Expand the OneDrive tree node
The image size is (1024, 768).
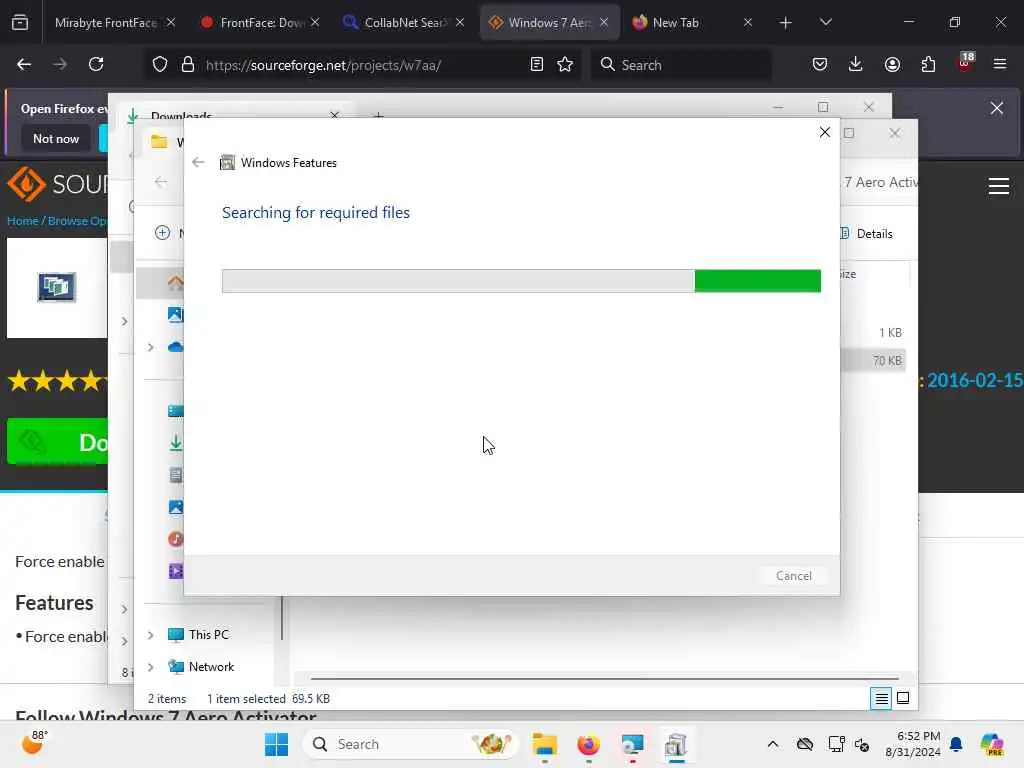click(151, 347)
